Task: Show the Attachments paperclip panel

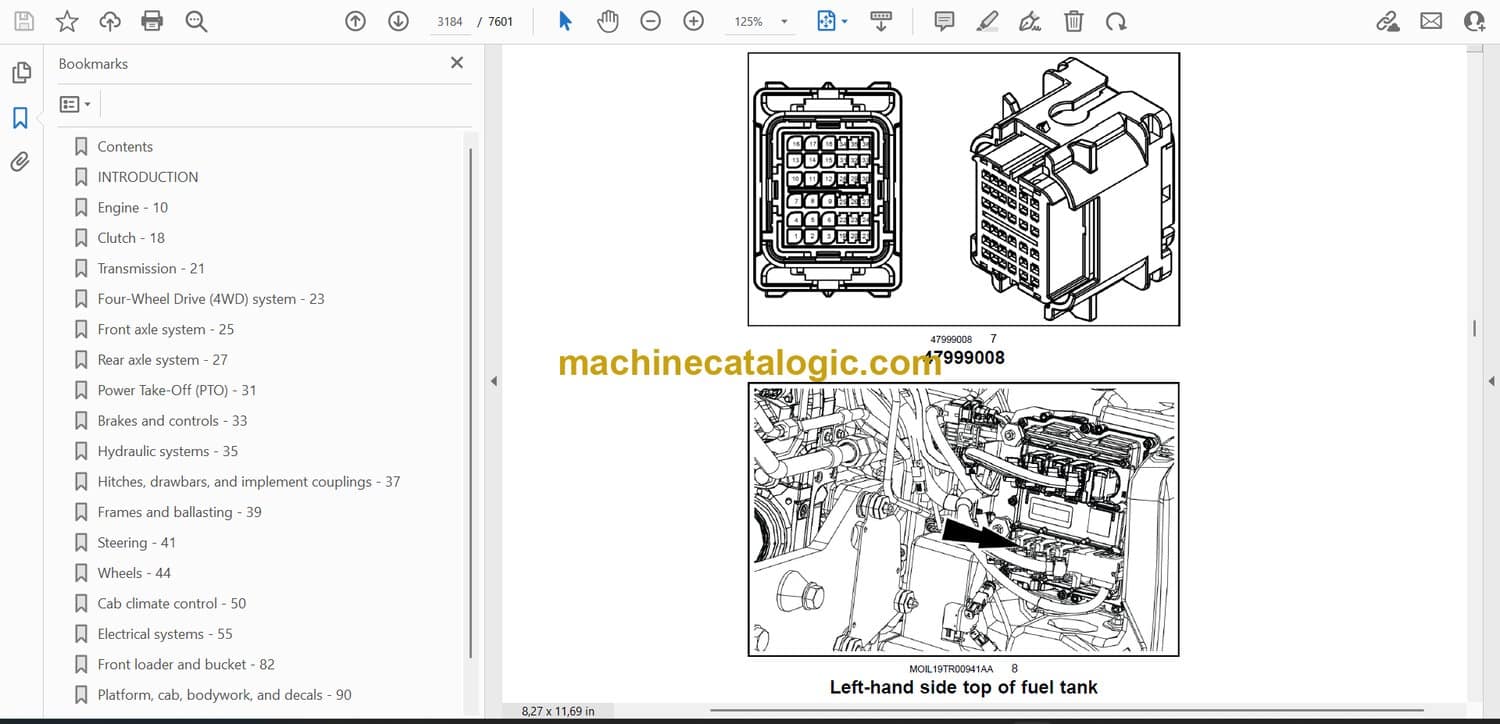Action: tap(20, 162)
